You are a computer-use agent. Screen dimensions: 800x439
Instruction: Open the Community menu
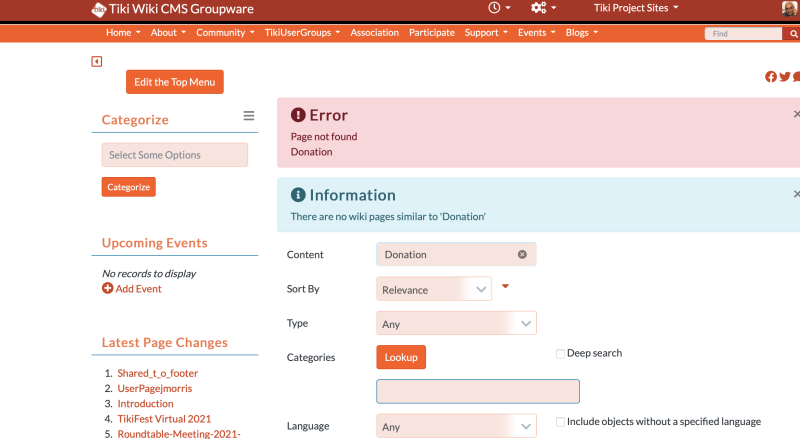point(225,33)
